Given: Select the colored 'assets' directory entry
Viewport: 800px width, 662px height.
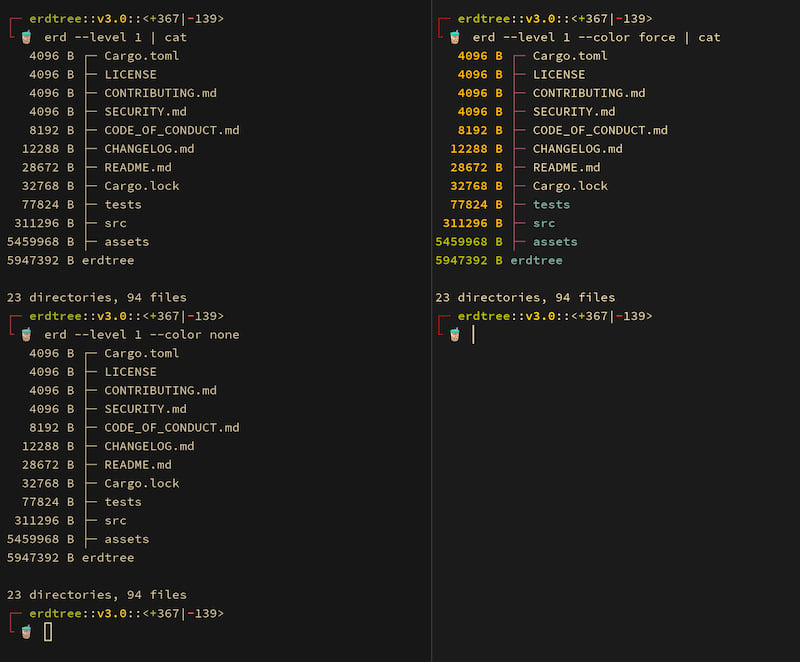Looking at the screenshot, I should click(x=555, y=242).
